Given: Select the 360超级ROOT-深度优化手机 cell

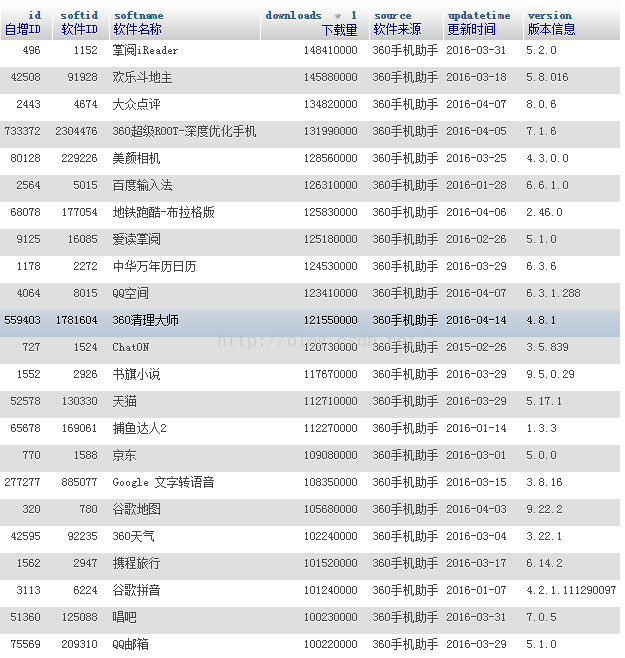Looking at the screenshot, I should [x=184, y=131].
